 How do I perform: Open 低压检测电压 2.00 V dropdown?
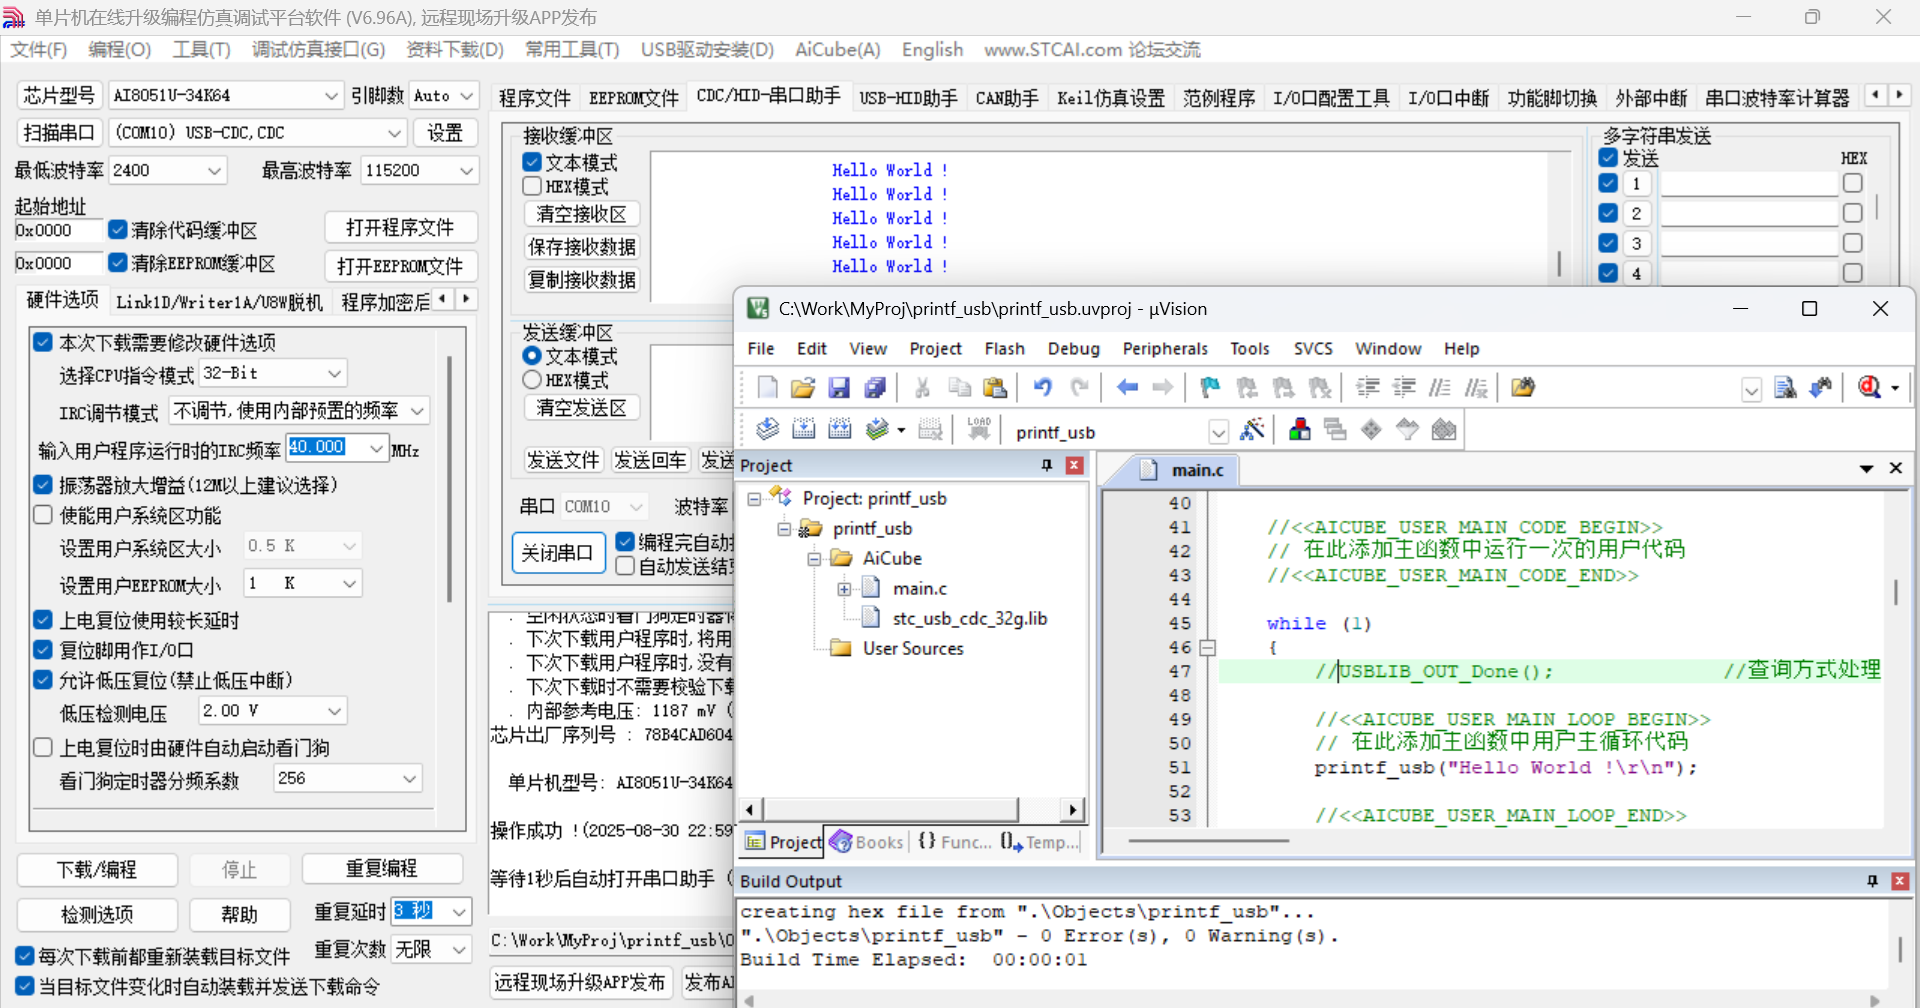[335, 711]
